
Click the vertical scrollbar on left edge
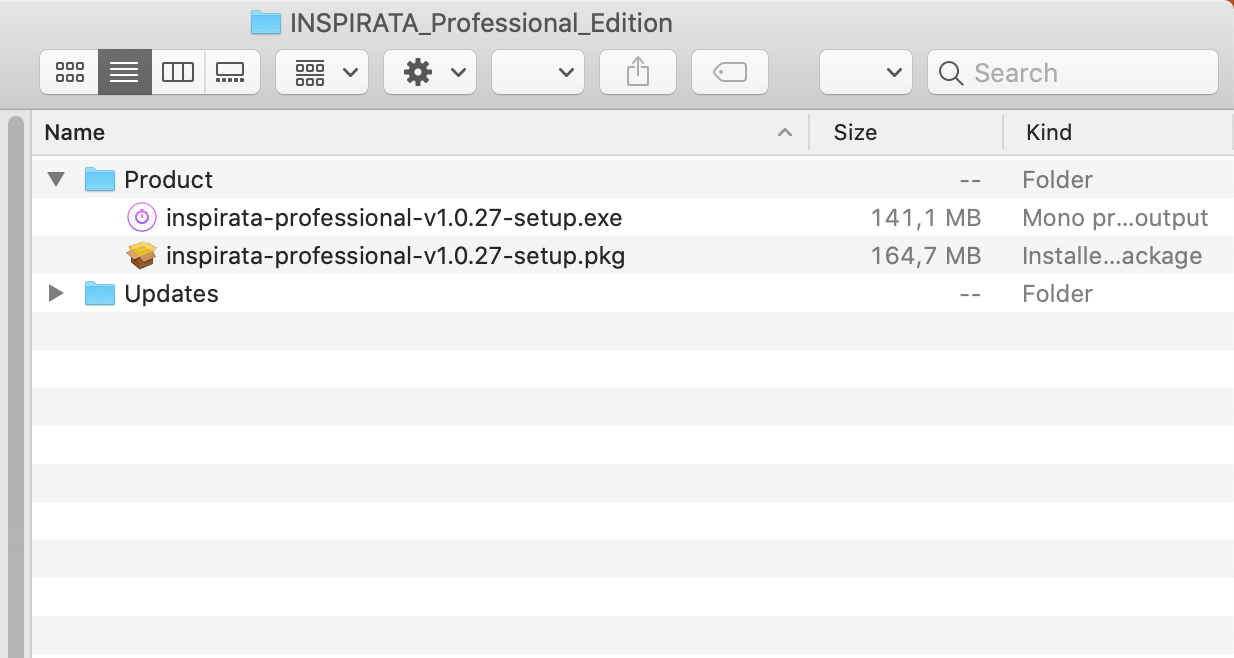15,386
